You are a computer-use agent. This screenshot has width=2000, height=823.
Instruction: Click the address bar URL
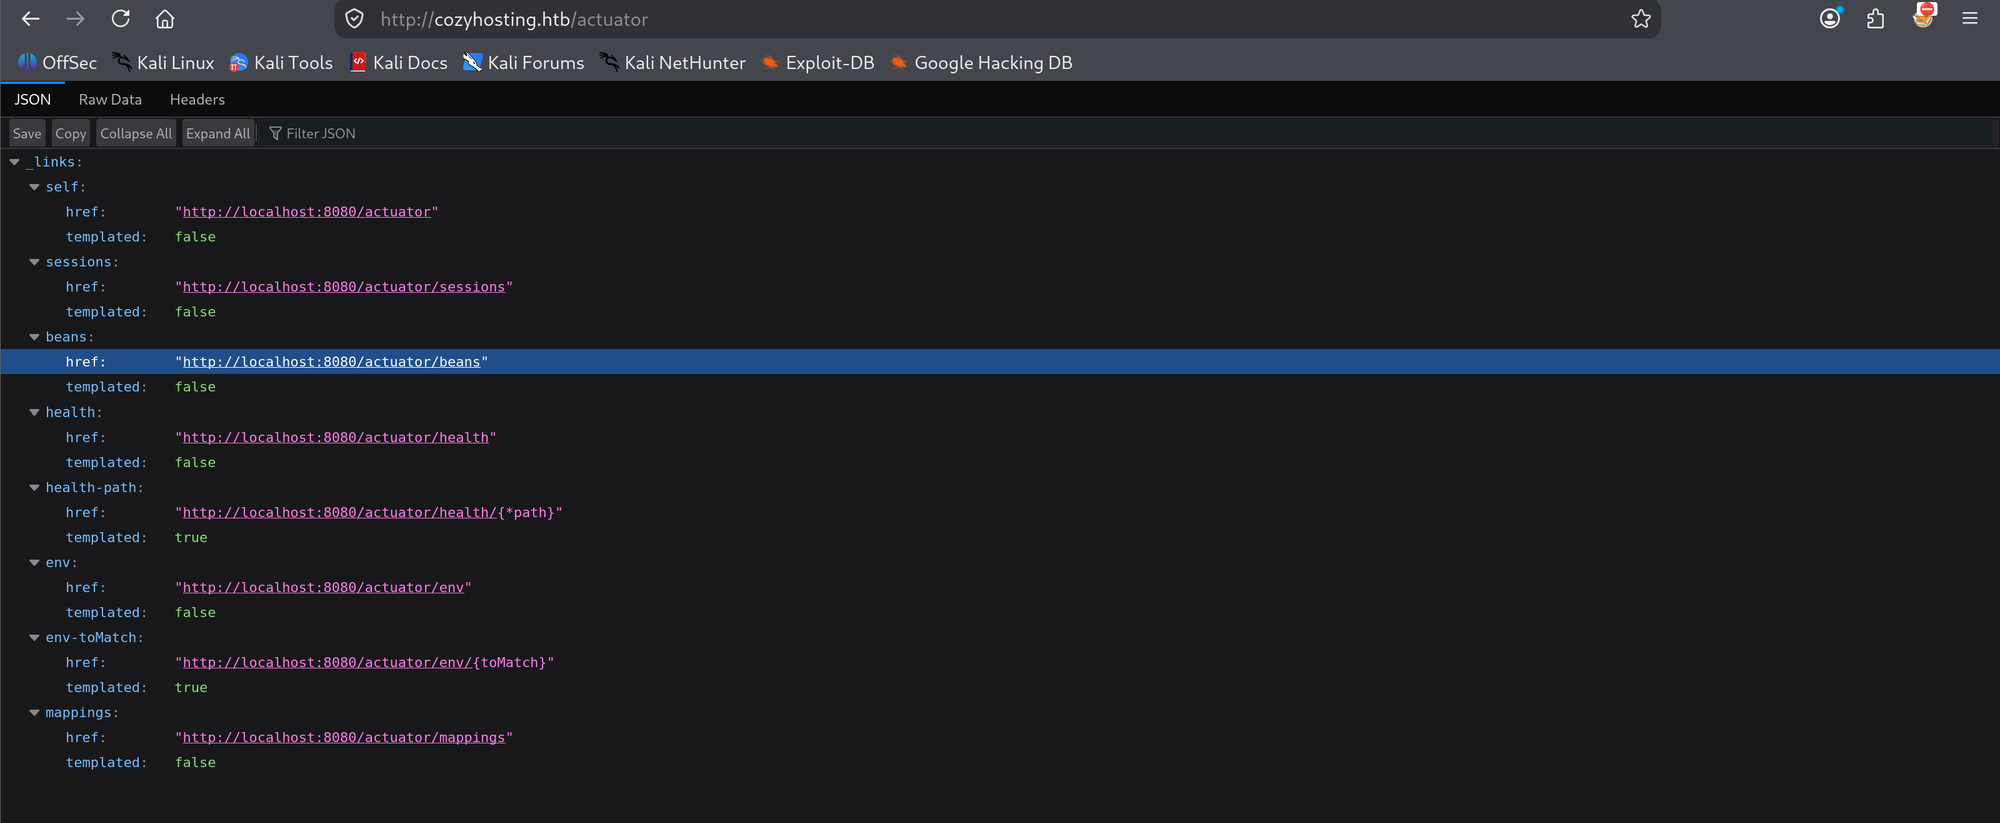(514, 19)
